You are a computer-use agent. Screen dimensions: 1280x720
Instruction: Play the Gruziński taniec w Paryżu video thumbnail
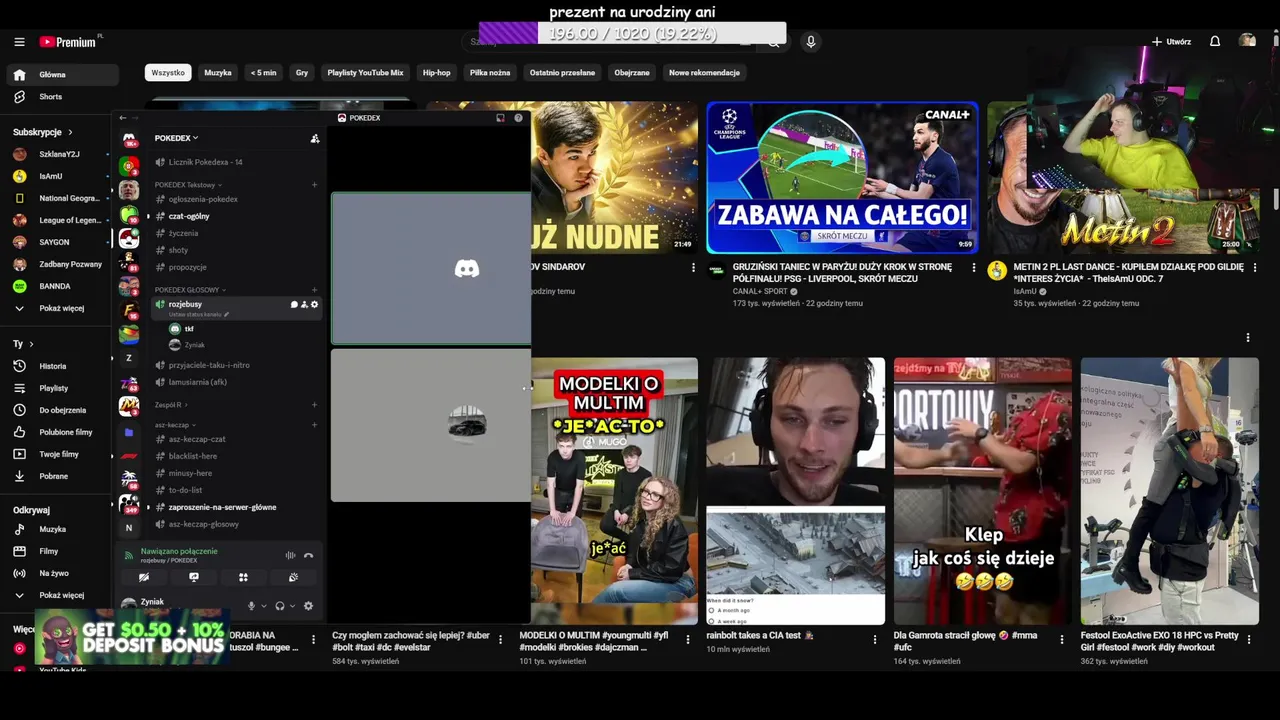tap(842, 178)
